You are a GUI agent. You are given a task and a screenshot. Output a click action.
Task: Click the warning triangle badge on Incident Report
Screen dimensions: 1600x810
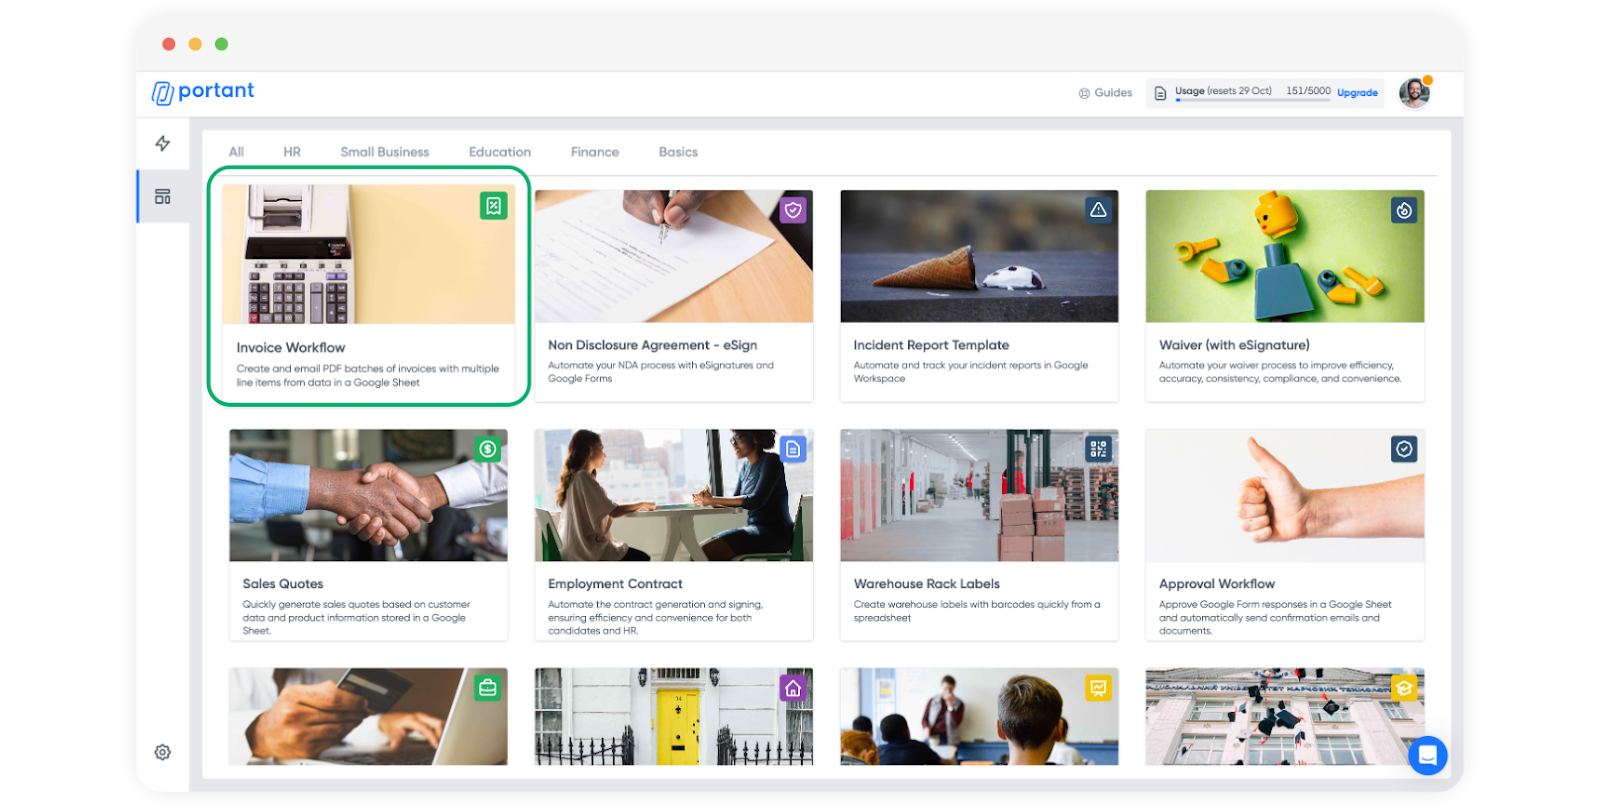[1098, 210]
